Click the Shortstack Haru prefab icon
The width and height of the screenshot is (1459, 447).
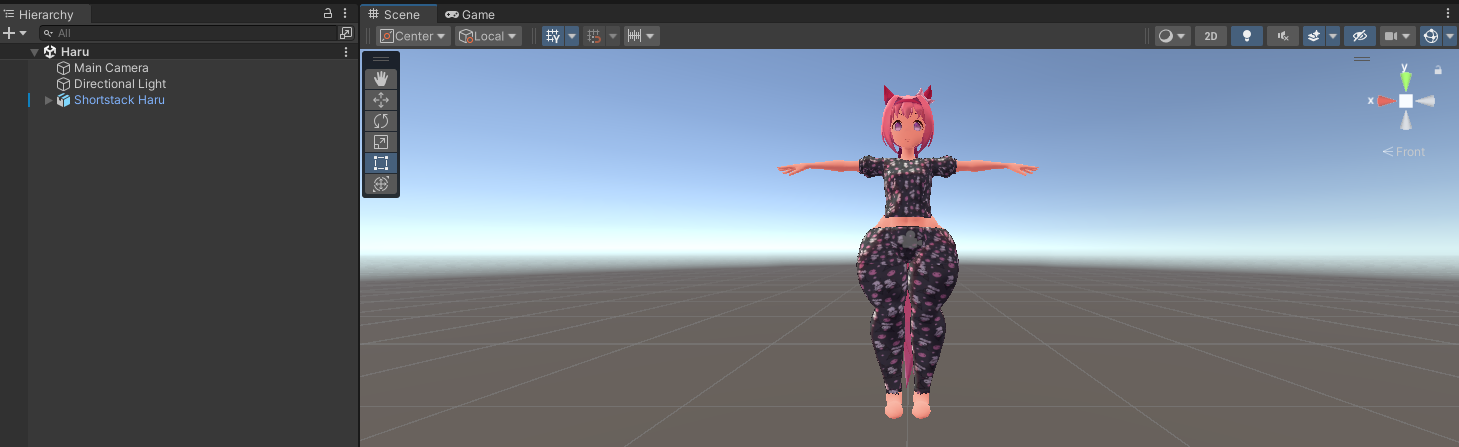[64, 100]
